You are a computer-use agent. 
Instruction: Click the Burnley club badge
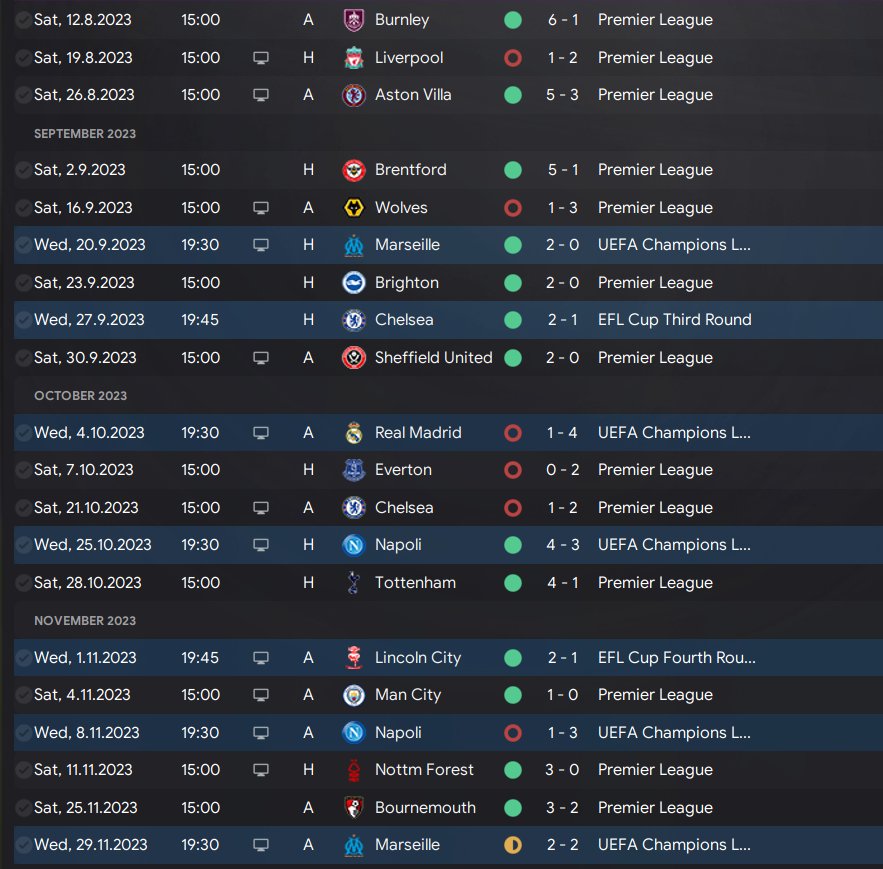354,20
